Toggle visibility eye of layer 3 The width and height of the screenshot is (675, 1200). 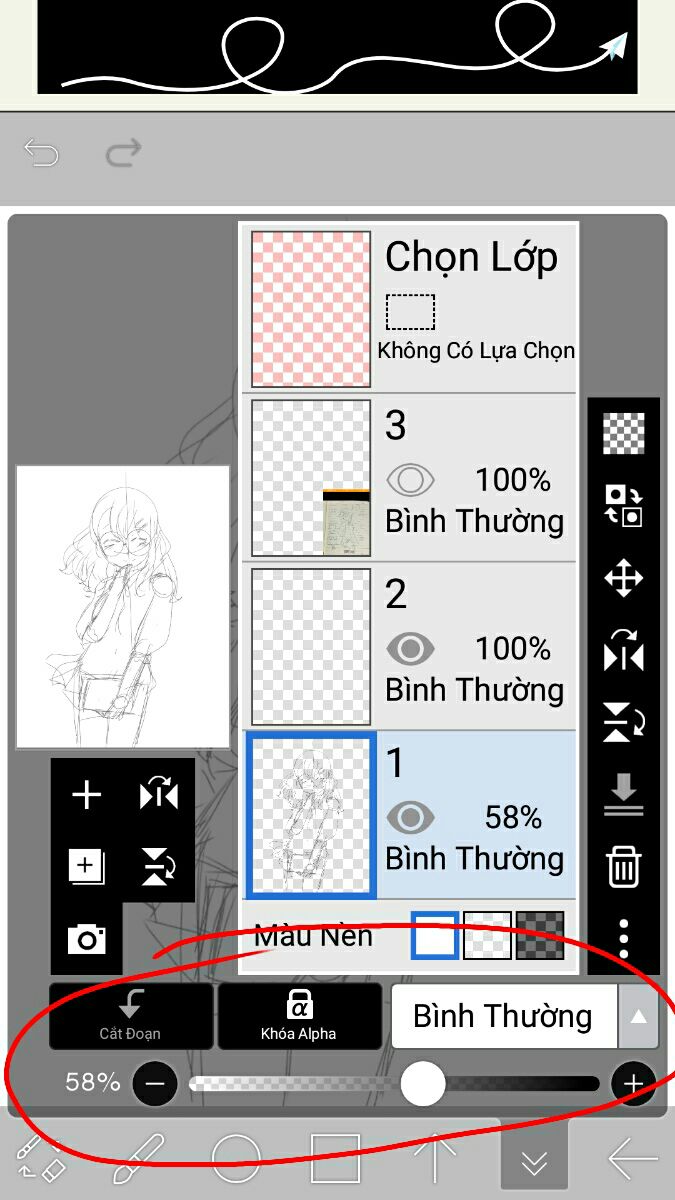tap(410, 481)
